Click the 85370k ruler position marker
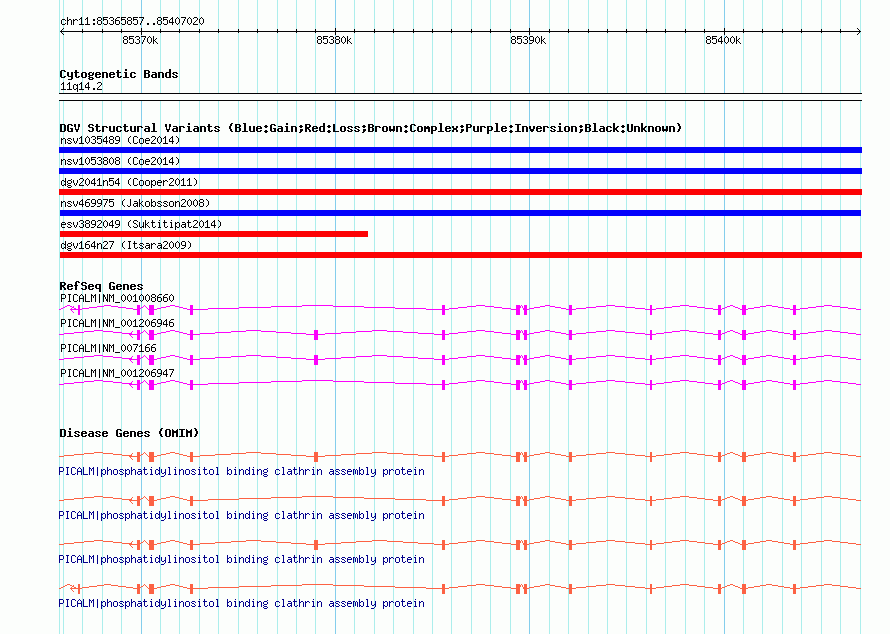Screen dimensions: 890x634 point(140,41)
